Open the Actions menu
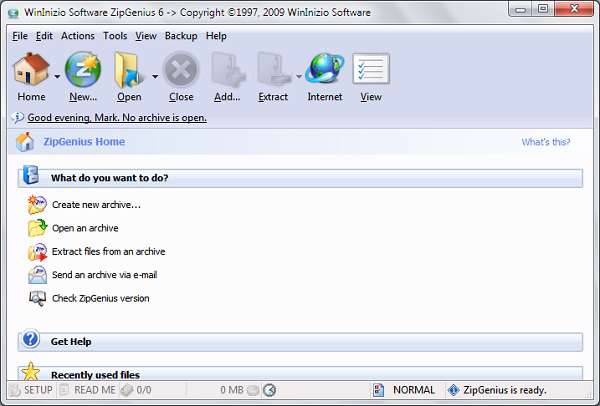Viewport: 600px width, 406px height. [78, 36]
